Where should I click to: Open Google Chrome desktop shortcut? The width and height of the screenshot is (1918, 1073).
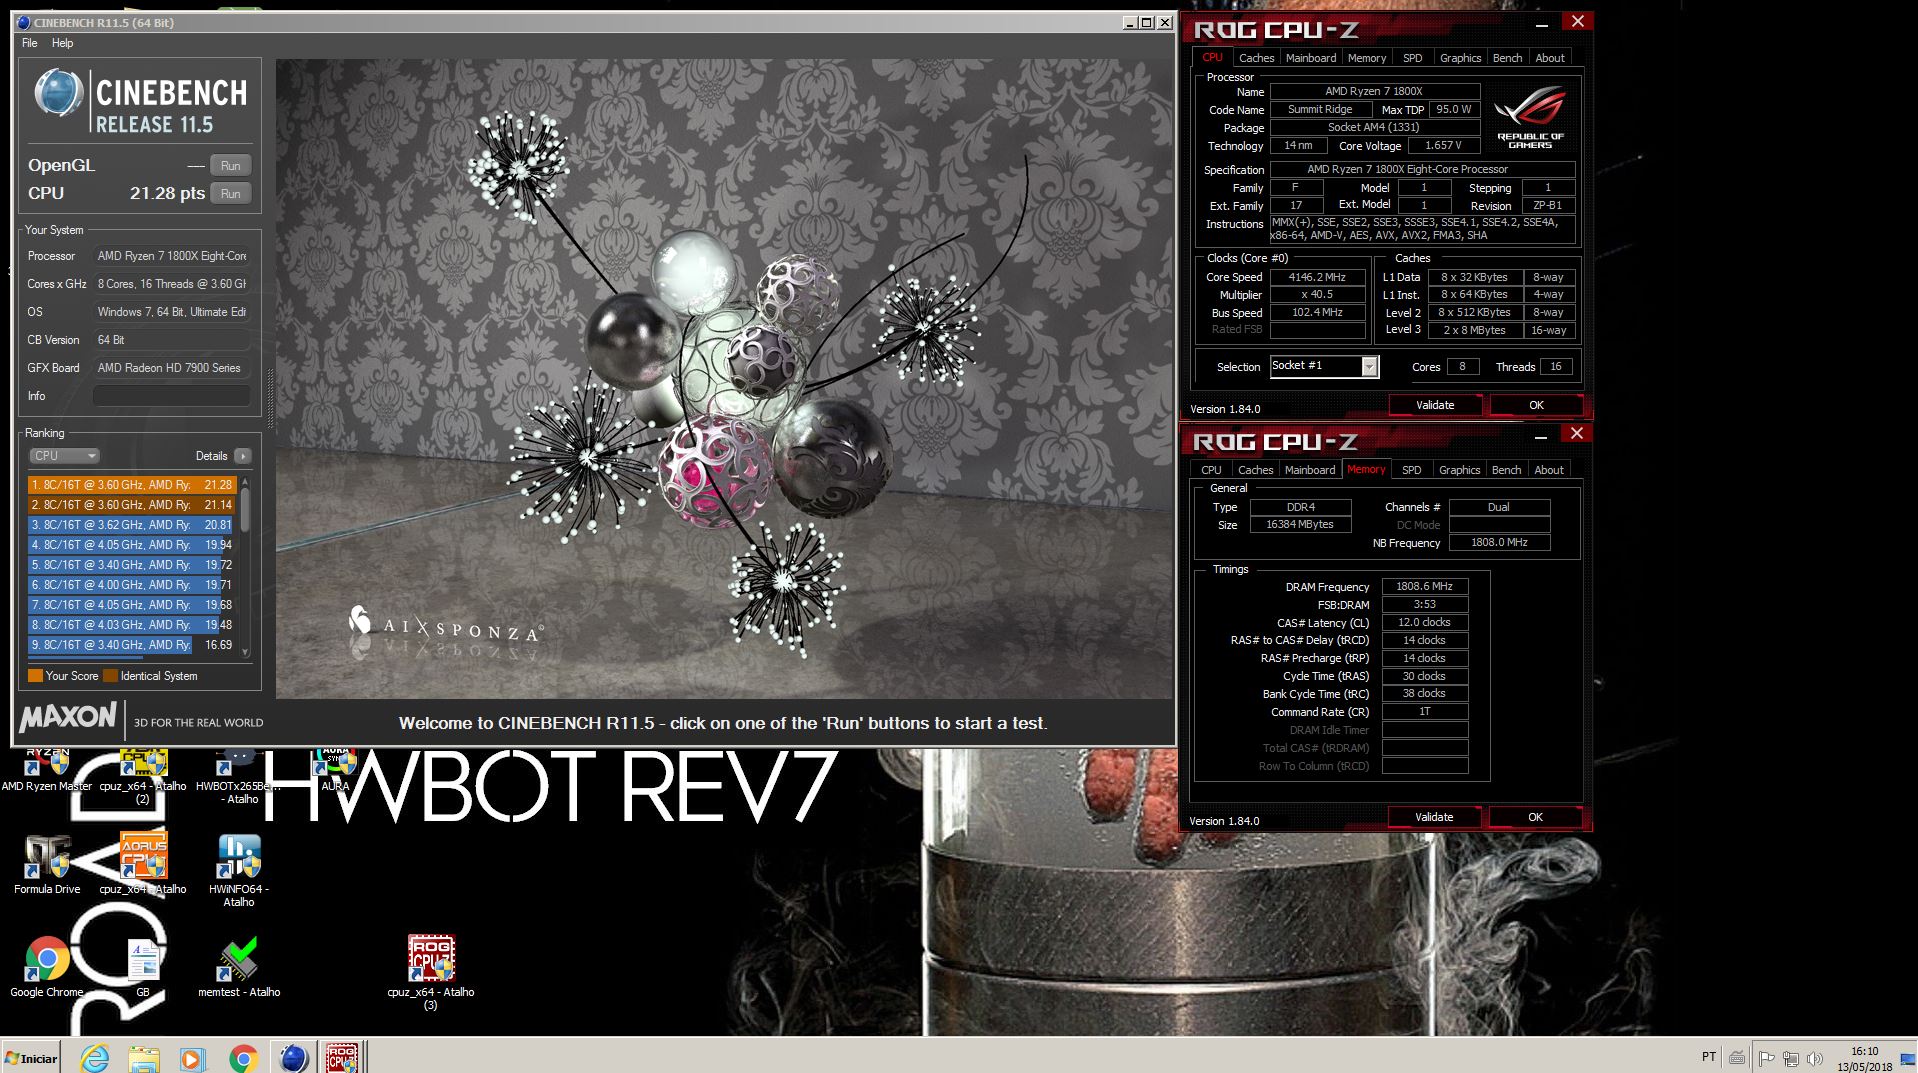tap(47, 967)
